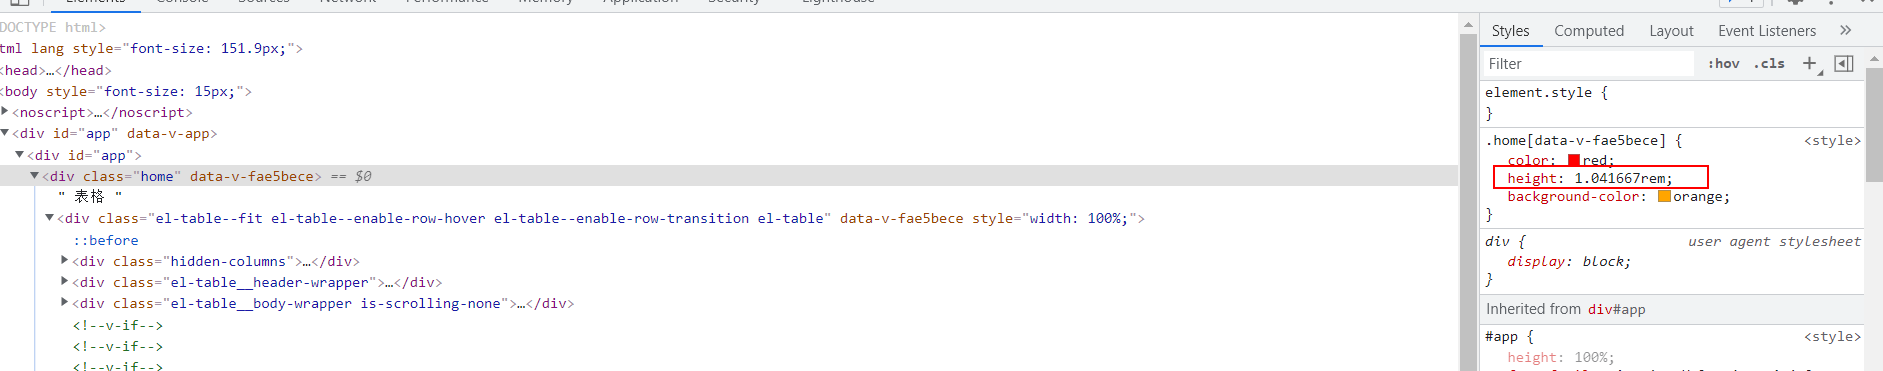The height and width of the screenshot is (371, 1883).
Task: Click the home class attribute value
Action: (156, 176)
